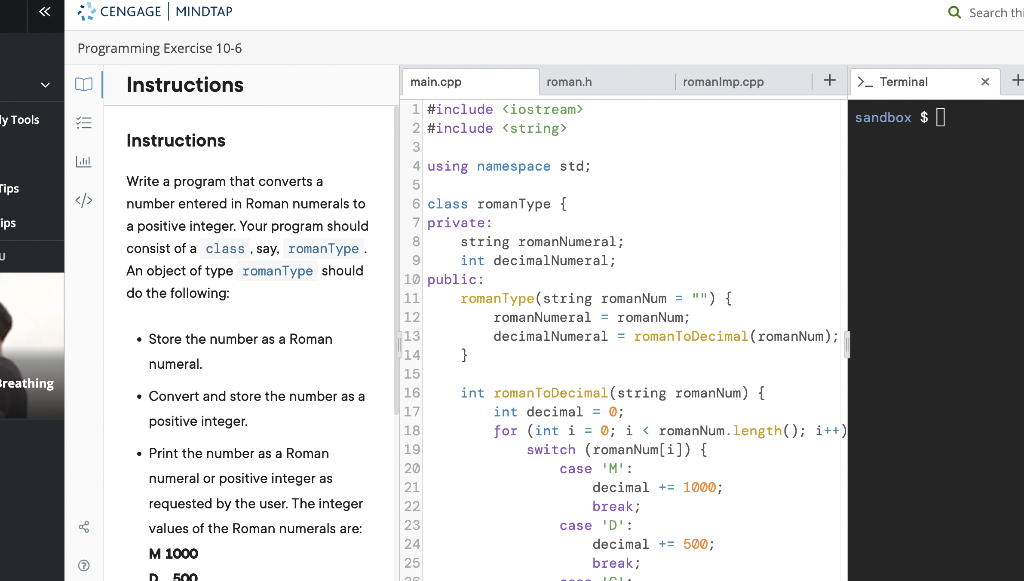Screen dimensions: 1024x581
Task: Open the bar chart progress icon
Action: pos(84,160)
